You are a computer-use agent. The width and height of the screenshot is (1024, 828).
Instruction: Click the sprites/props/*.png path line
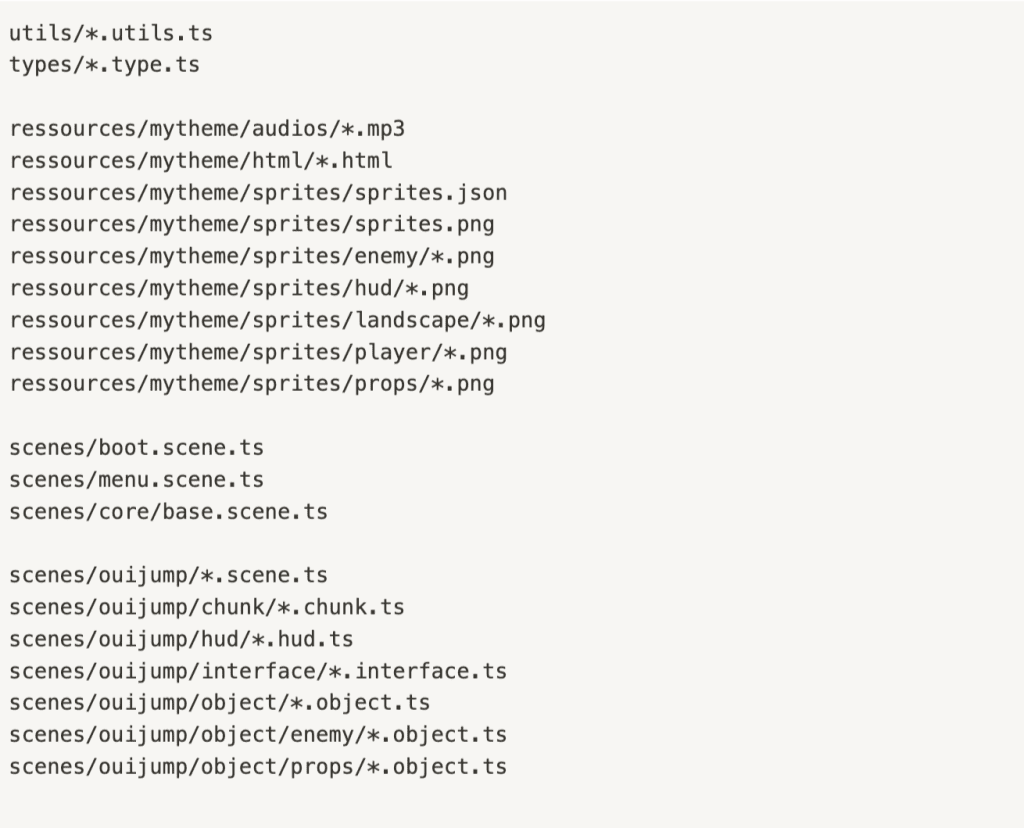coord(252,384)
